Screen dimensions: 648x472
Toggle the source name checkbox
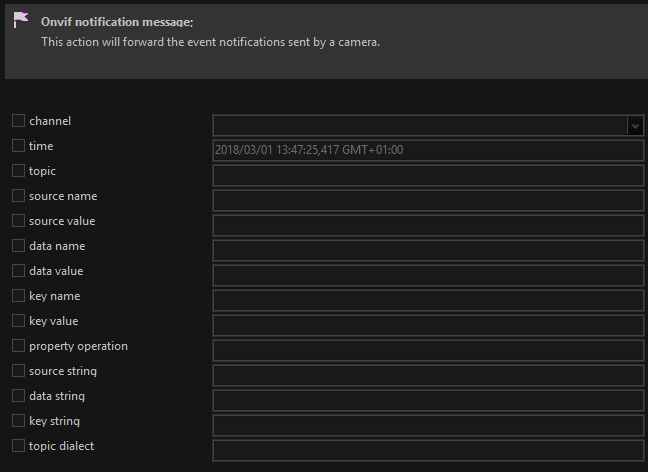18,195
